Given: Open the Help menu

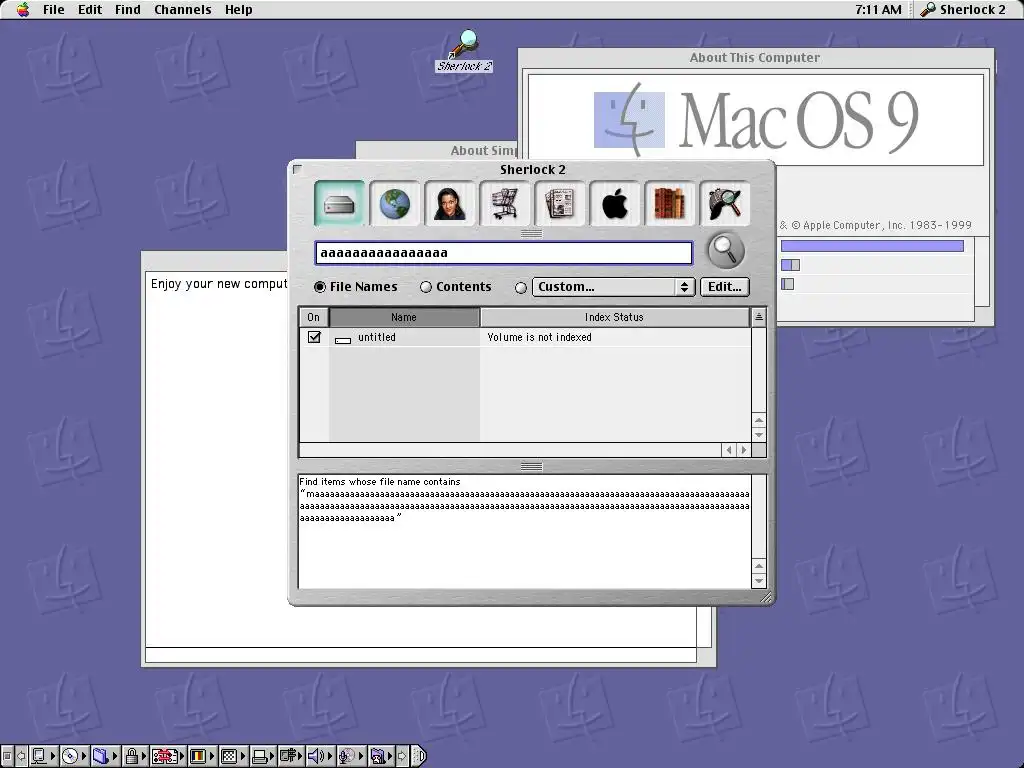Looking at the screenshot, I should (x=238, y=9).
